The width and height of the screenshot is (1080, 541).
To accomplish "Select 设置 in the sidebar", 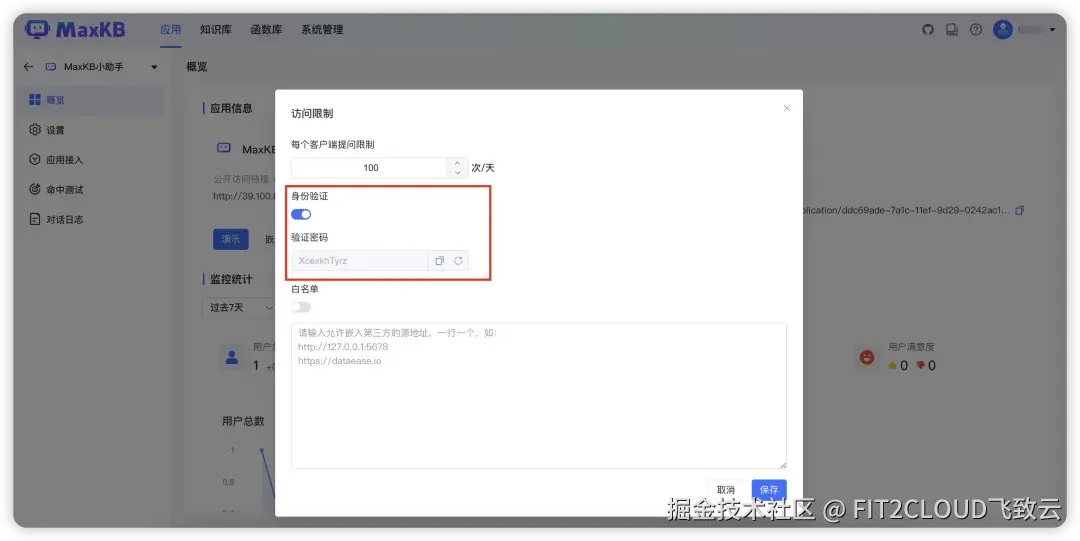I will (x=92, y=130).
